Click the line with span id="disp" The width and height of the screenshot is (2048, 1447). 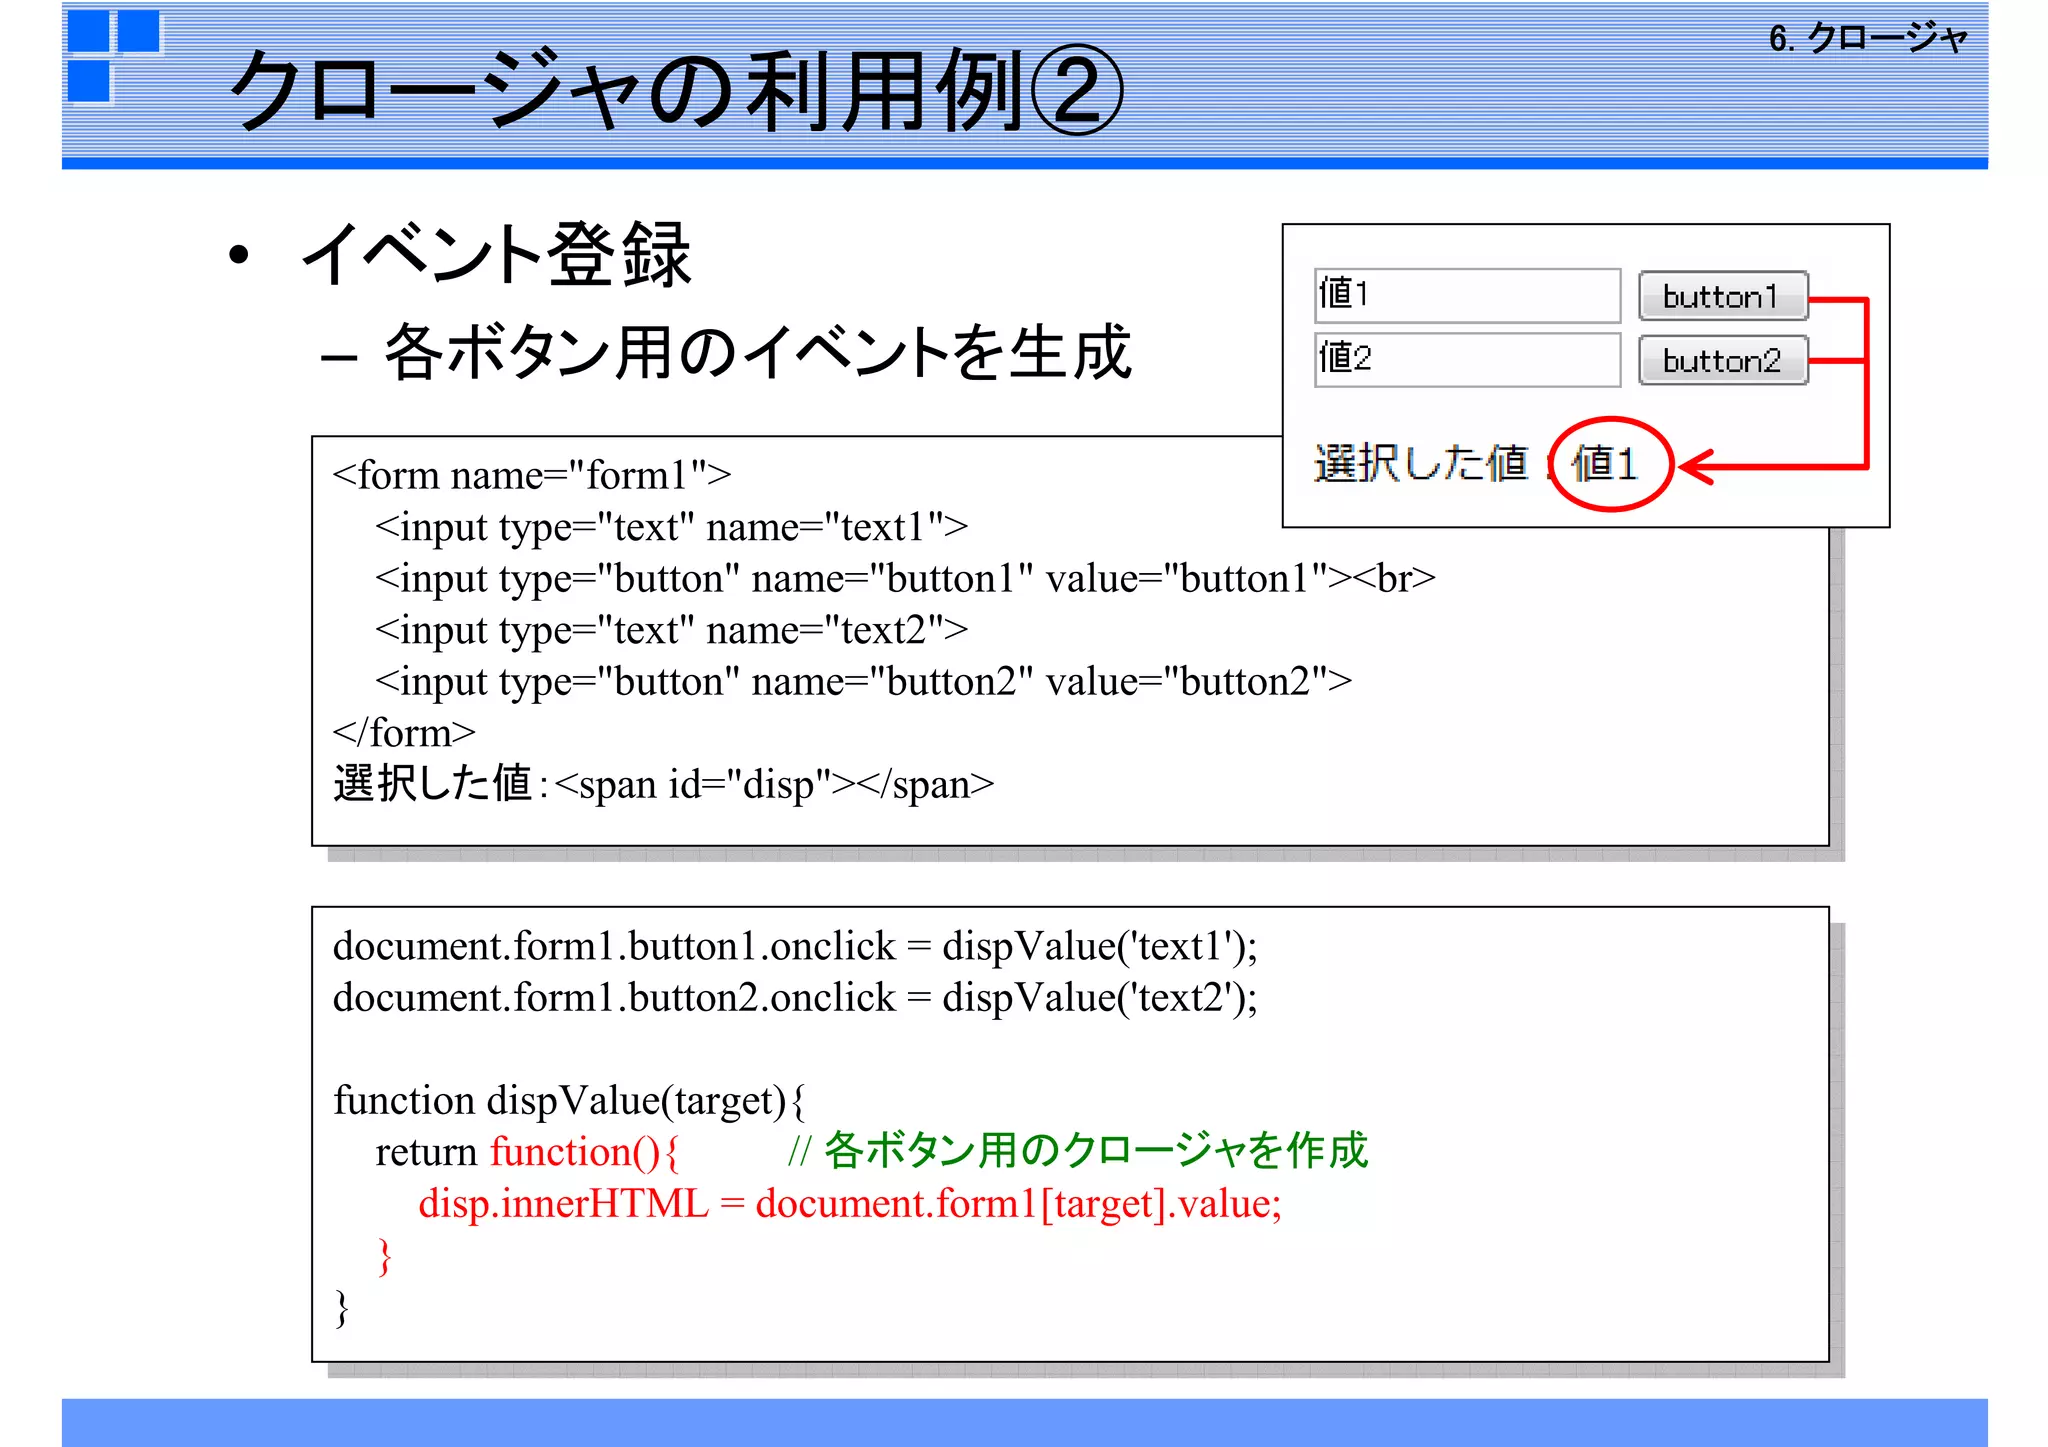[x=664, y=784]
